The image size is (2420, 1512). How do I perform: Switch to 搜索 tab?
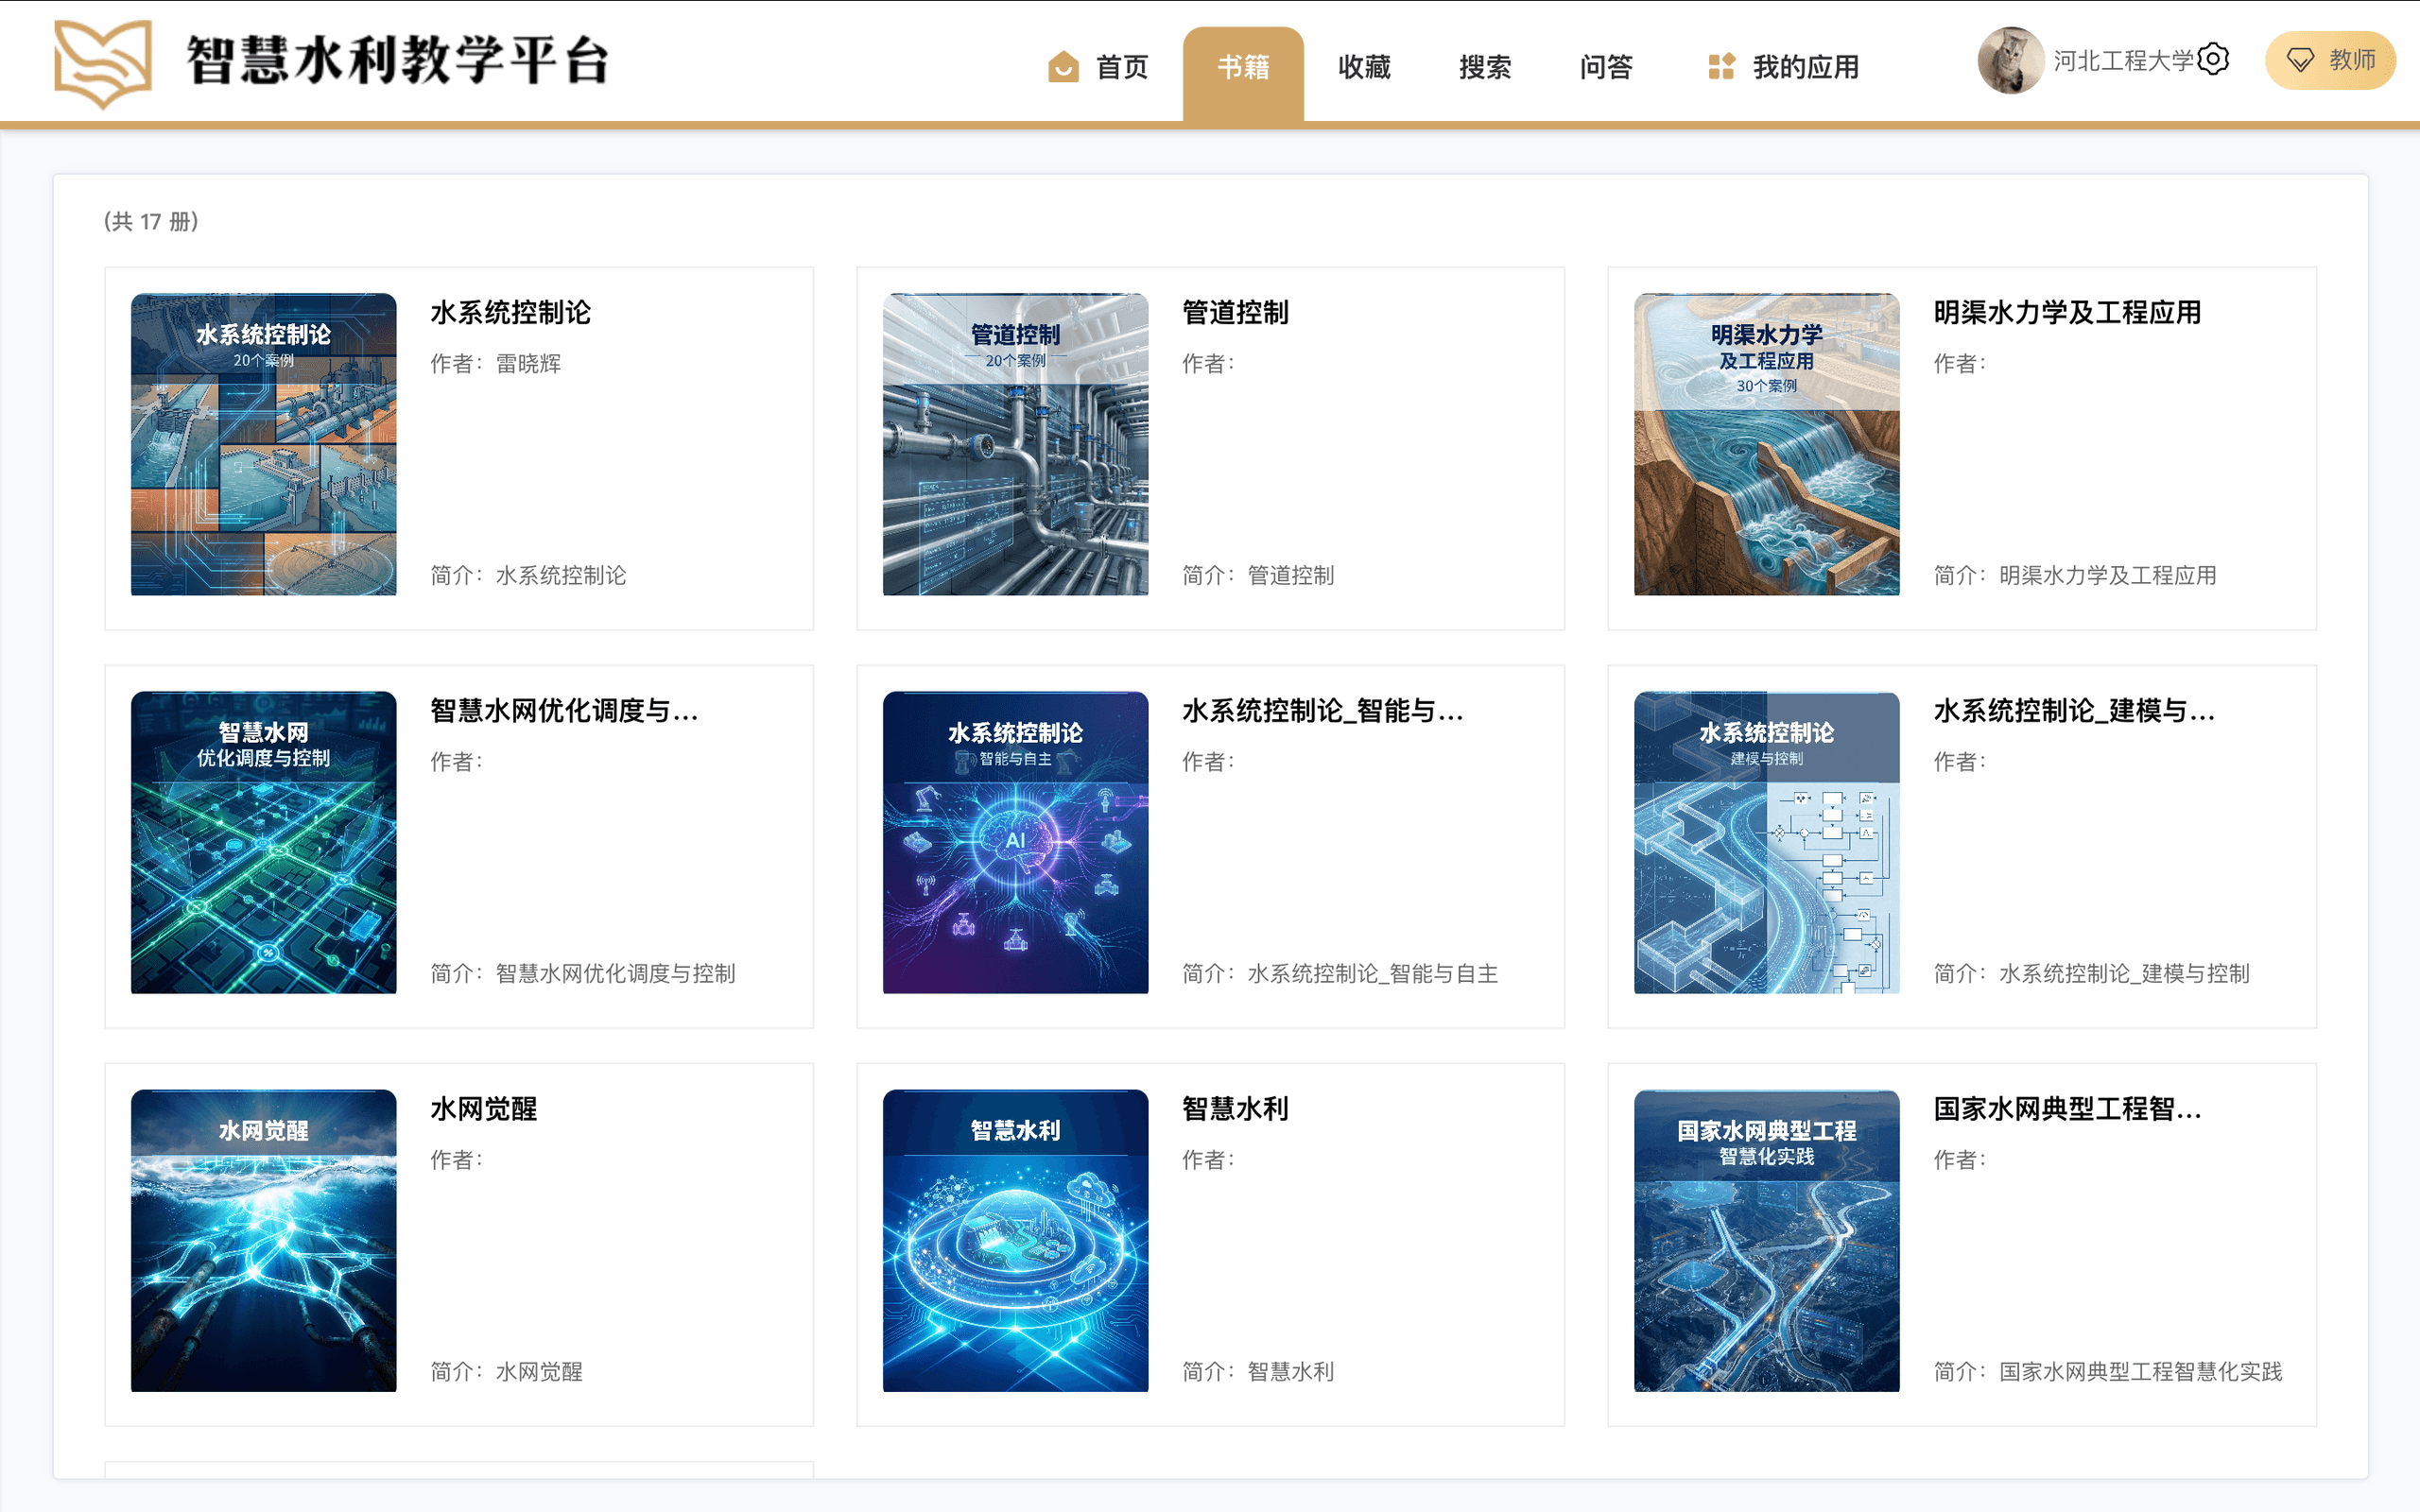(1485, 67)
